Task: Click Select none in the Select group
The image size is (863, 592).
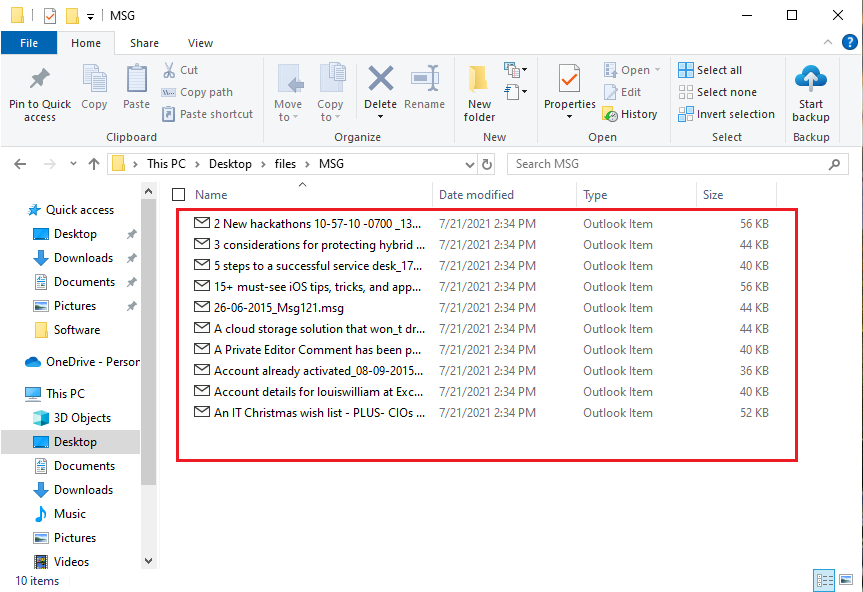Action: (x=718, y=91)
